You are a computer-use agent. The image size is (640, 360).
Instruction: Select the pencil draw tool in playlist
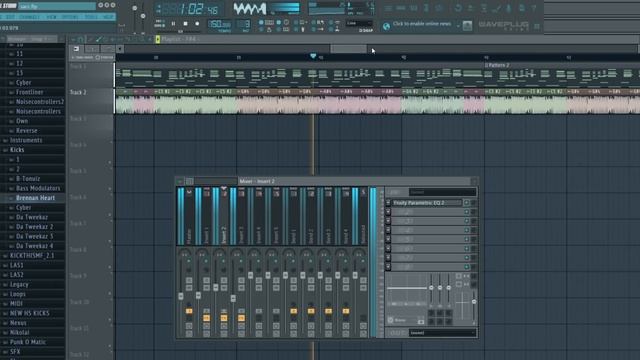(x=90, y=39)
